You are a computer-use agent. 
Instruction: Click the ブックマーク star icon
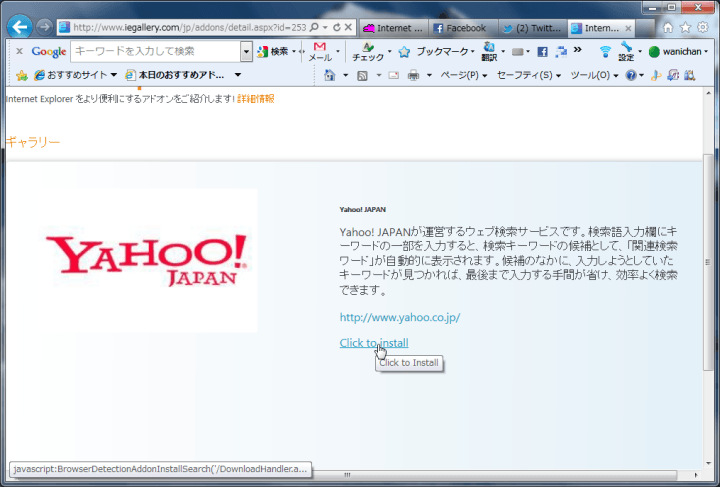pos(404,51)
